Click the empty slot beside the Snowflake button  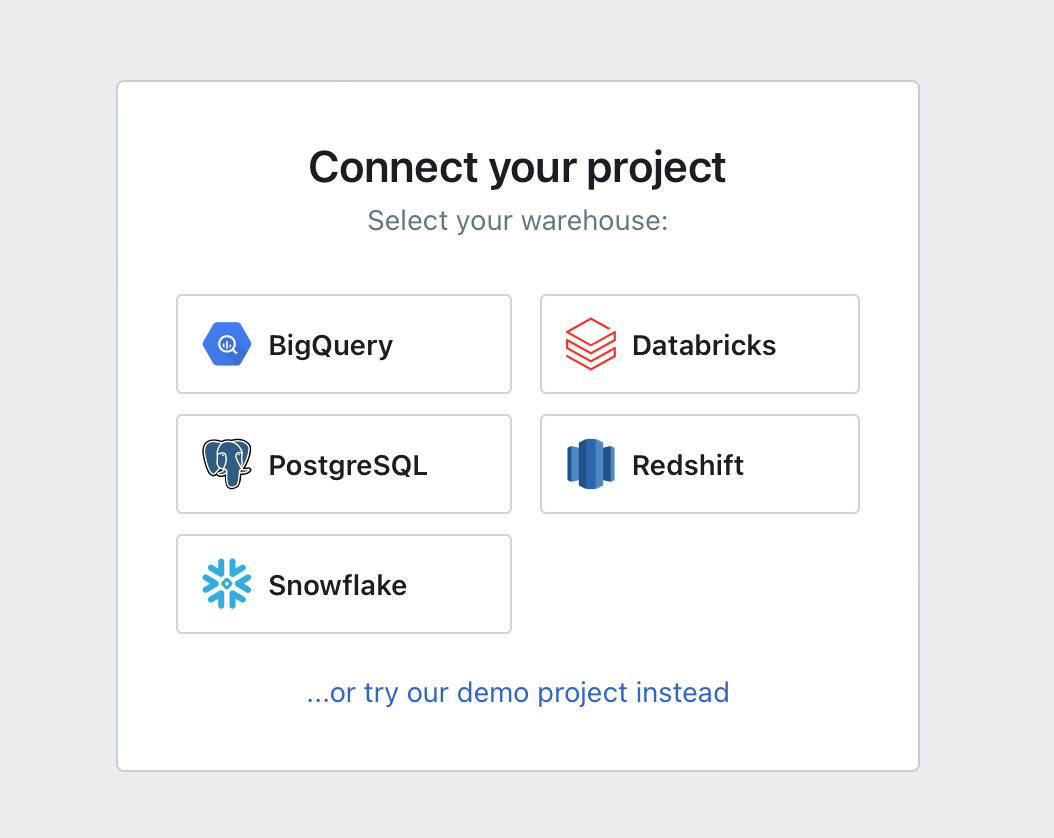(699, 584)
